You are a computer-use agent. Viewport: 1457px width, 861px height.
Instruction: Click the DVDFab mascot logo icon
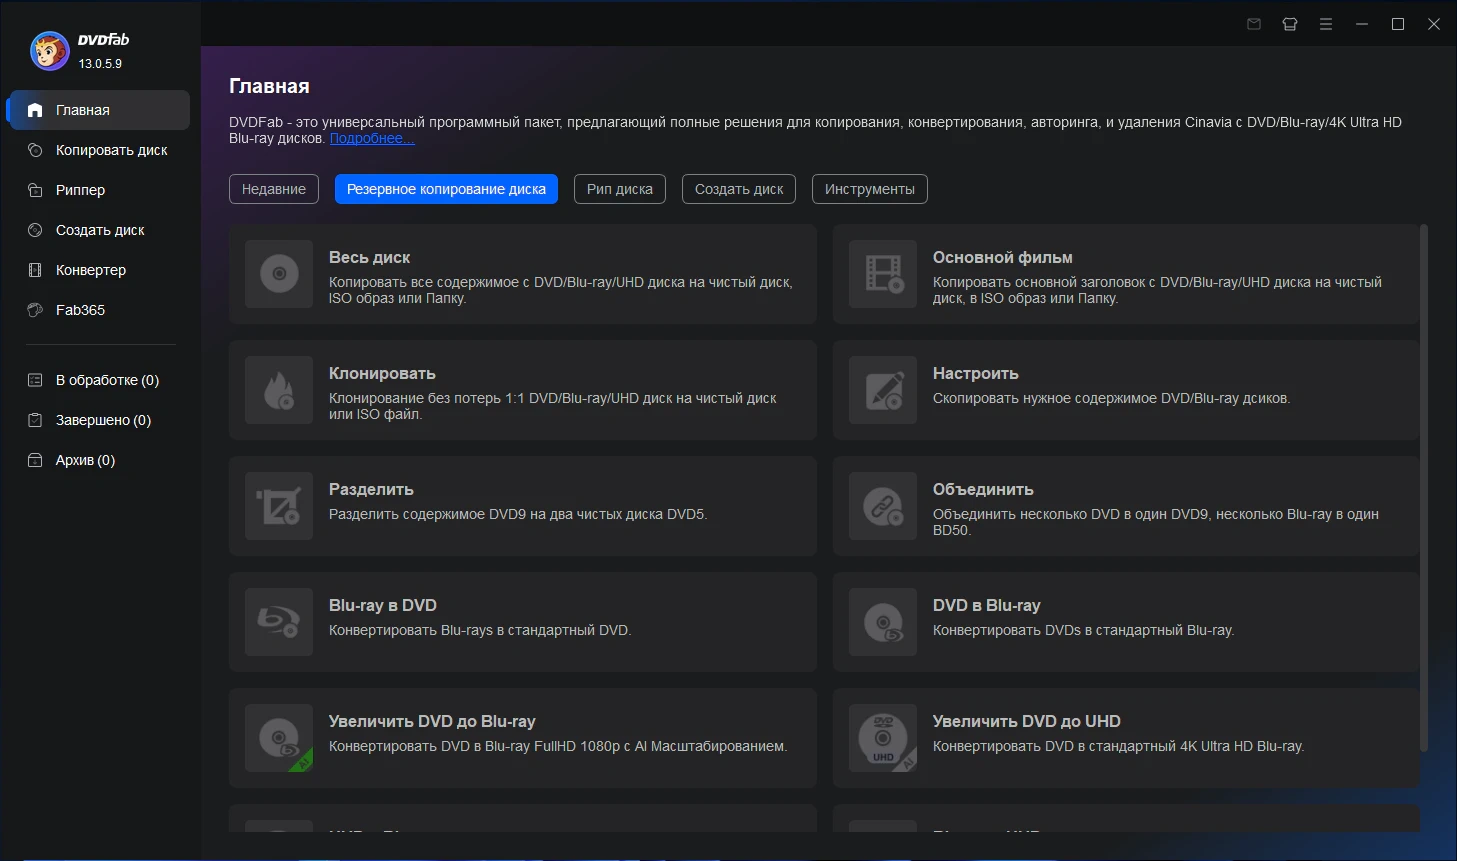point(49,51)
